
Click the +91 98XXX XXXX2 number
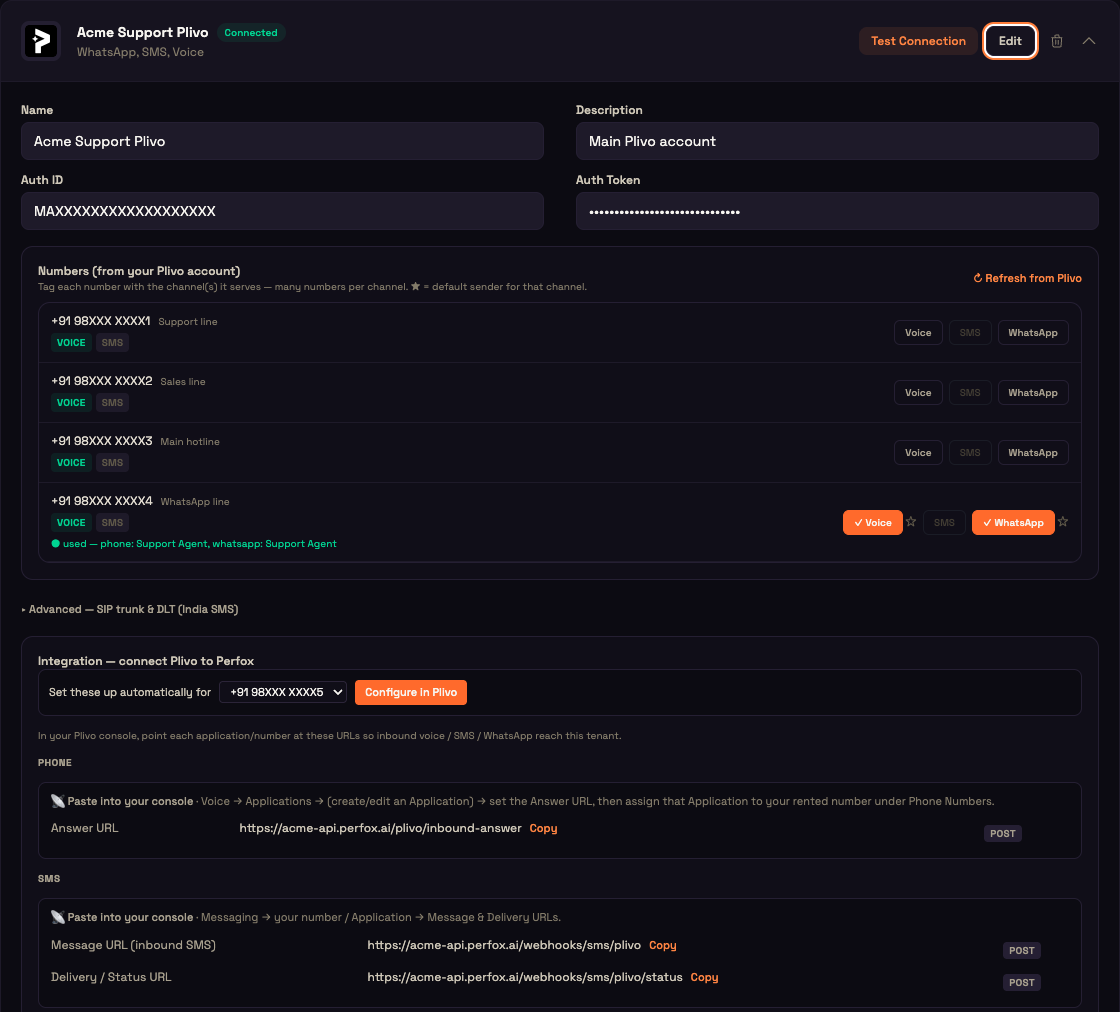101,381
